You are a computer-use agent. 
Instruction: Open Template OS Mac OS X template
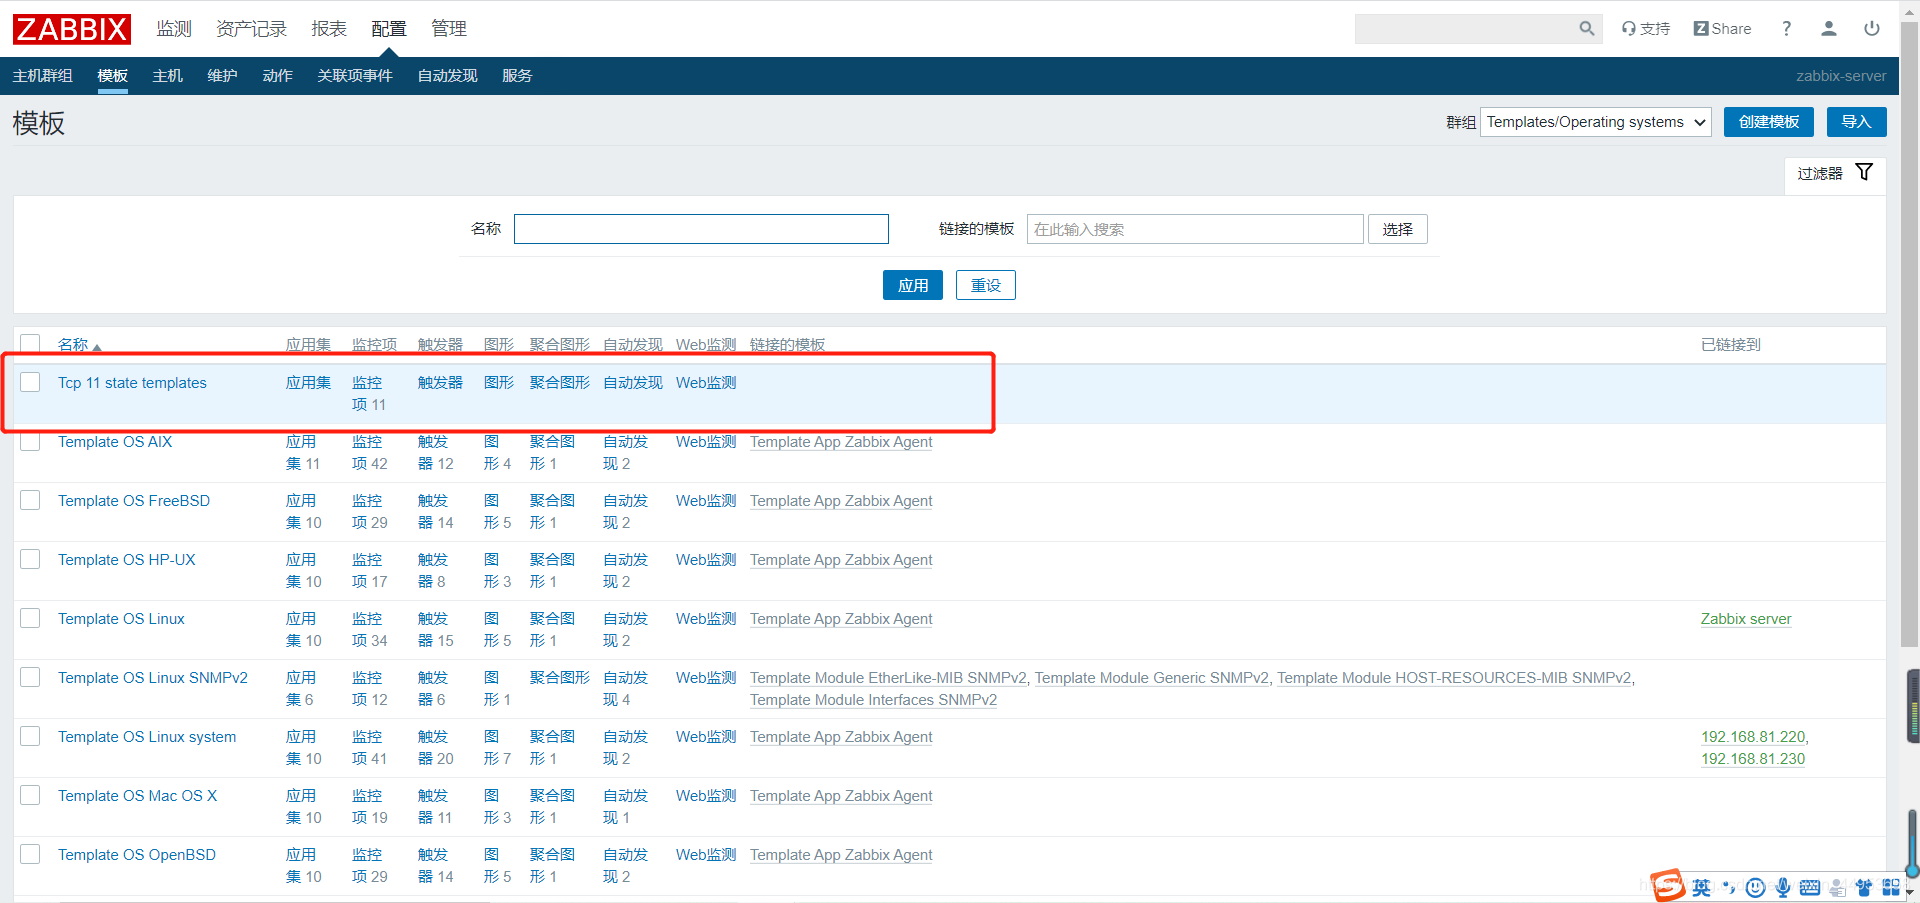point(137,796)
